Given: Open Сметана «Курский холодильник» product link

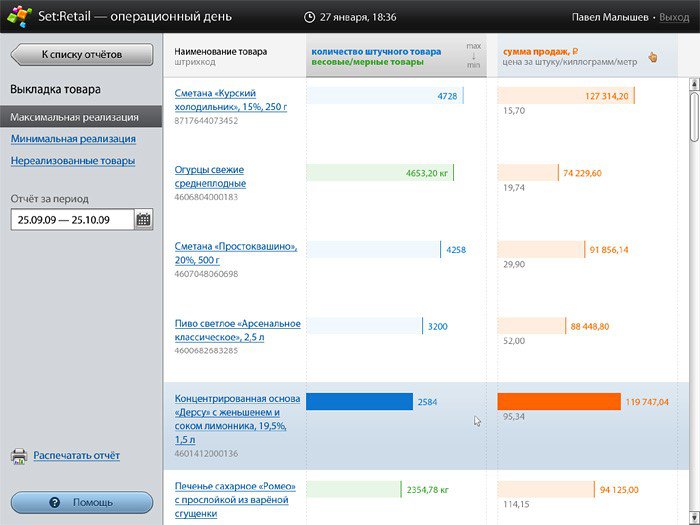Looking at the screenshot, I should [230, 100].
